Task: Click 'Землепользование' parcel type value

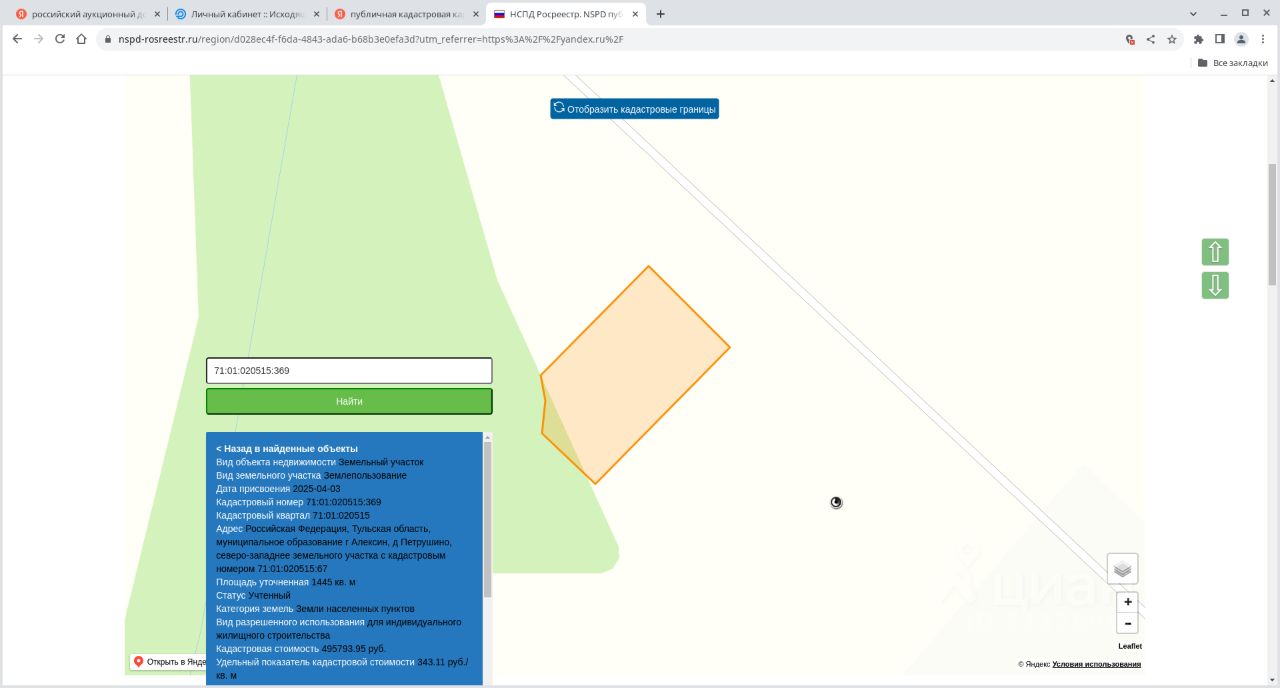Action: point(365,475)
